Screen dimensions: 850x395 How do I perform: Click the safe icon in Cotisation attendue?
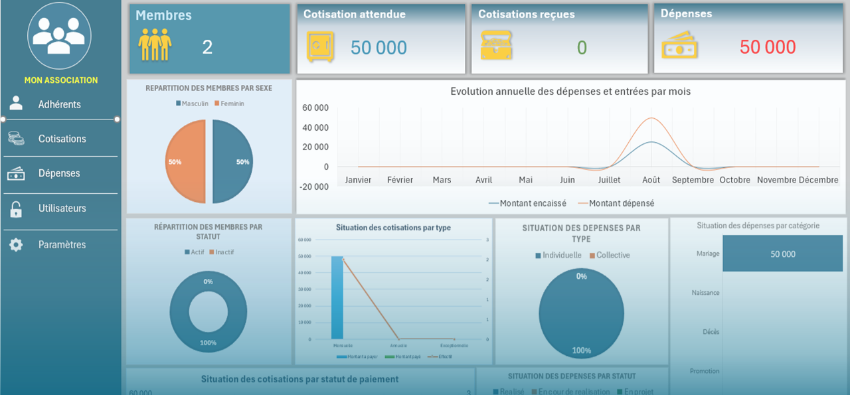coord(320,47)
